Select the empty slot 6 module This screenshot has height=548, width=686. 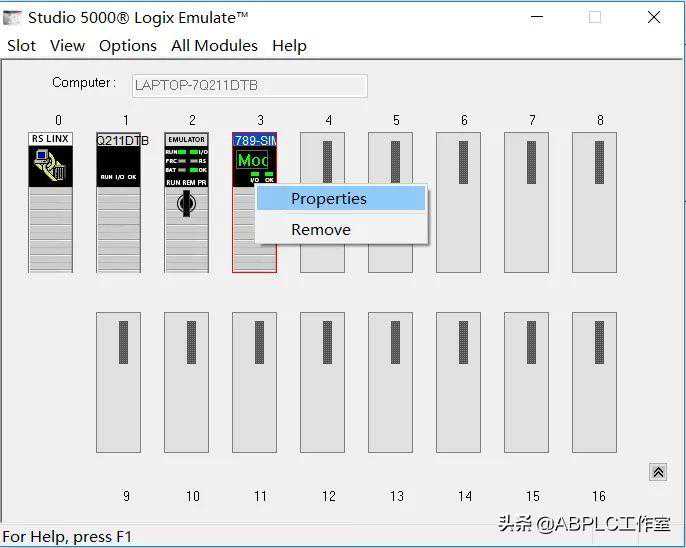[x=458, y=201]
